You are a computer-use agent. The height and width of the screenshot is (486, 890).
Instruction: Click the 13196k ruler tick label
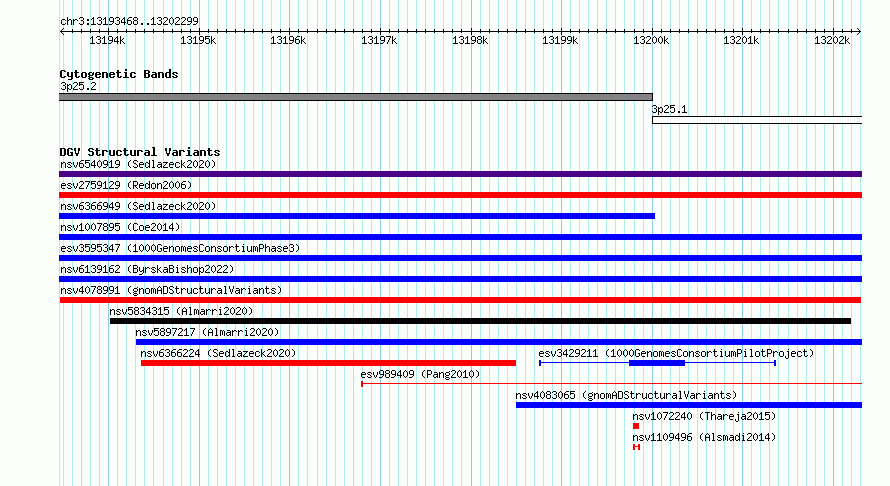click(288, 40)
